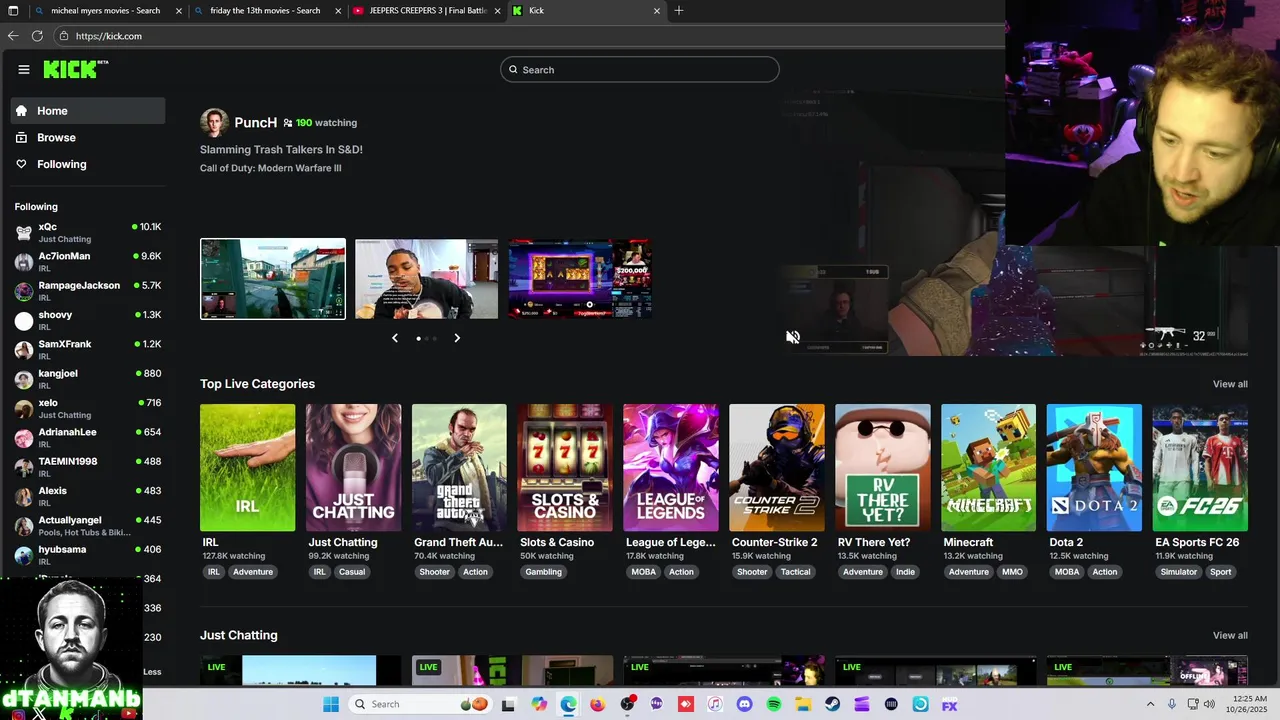Show hidden system tray icons
Image resolution: width=1280 pixels, height=720 pixels.
pyautogui.click(x=1150, y=704)
